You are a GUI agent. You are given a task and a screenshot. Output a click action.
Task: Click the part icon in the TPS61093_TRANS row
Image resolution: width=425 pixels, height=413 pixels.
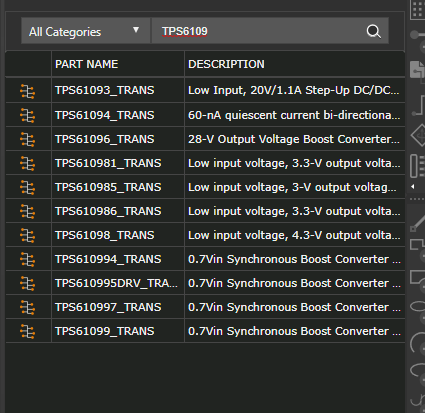[x=27, y=91]
